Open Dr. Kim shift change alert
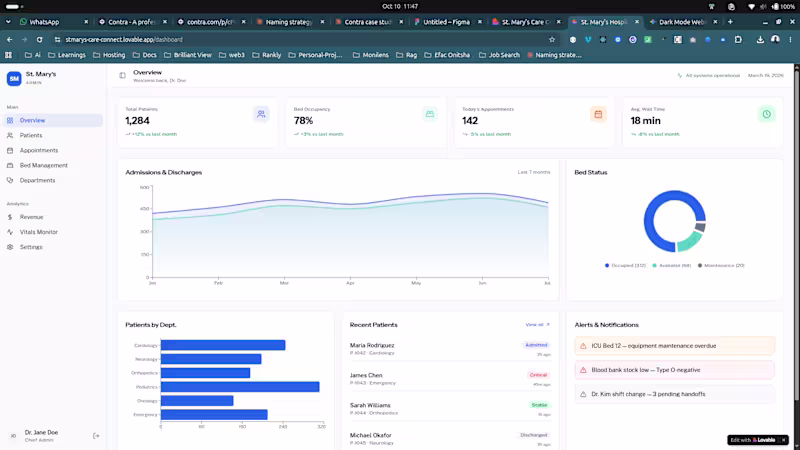This screenshot has height=450, width=800. tap(674, 394)
